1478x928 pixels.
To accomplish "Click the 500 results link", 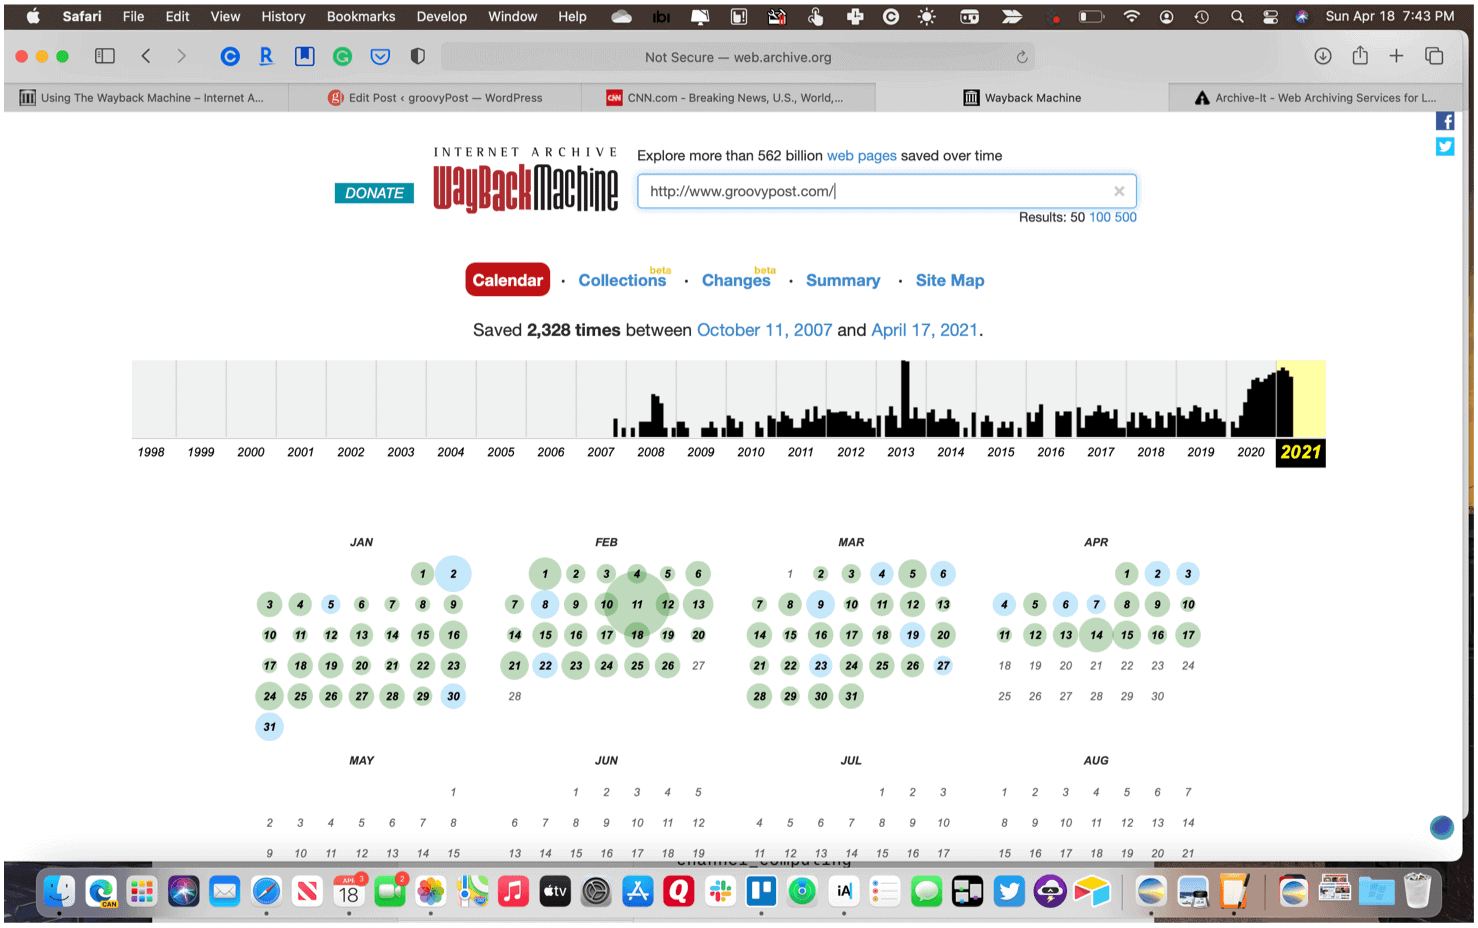I will 1127,217.
